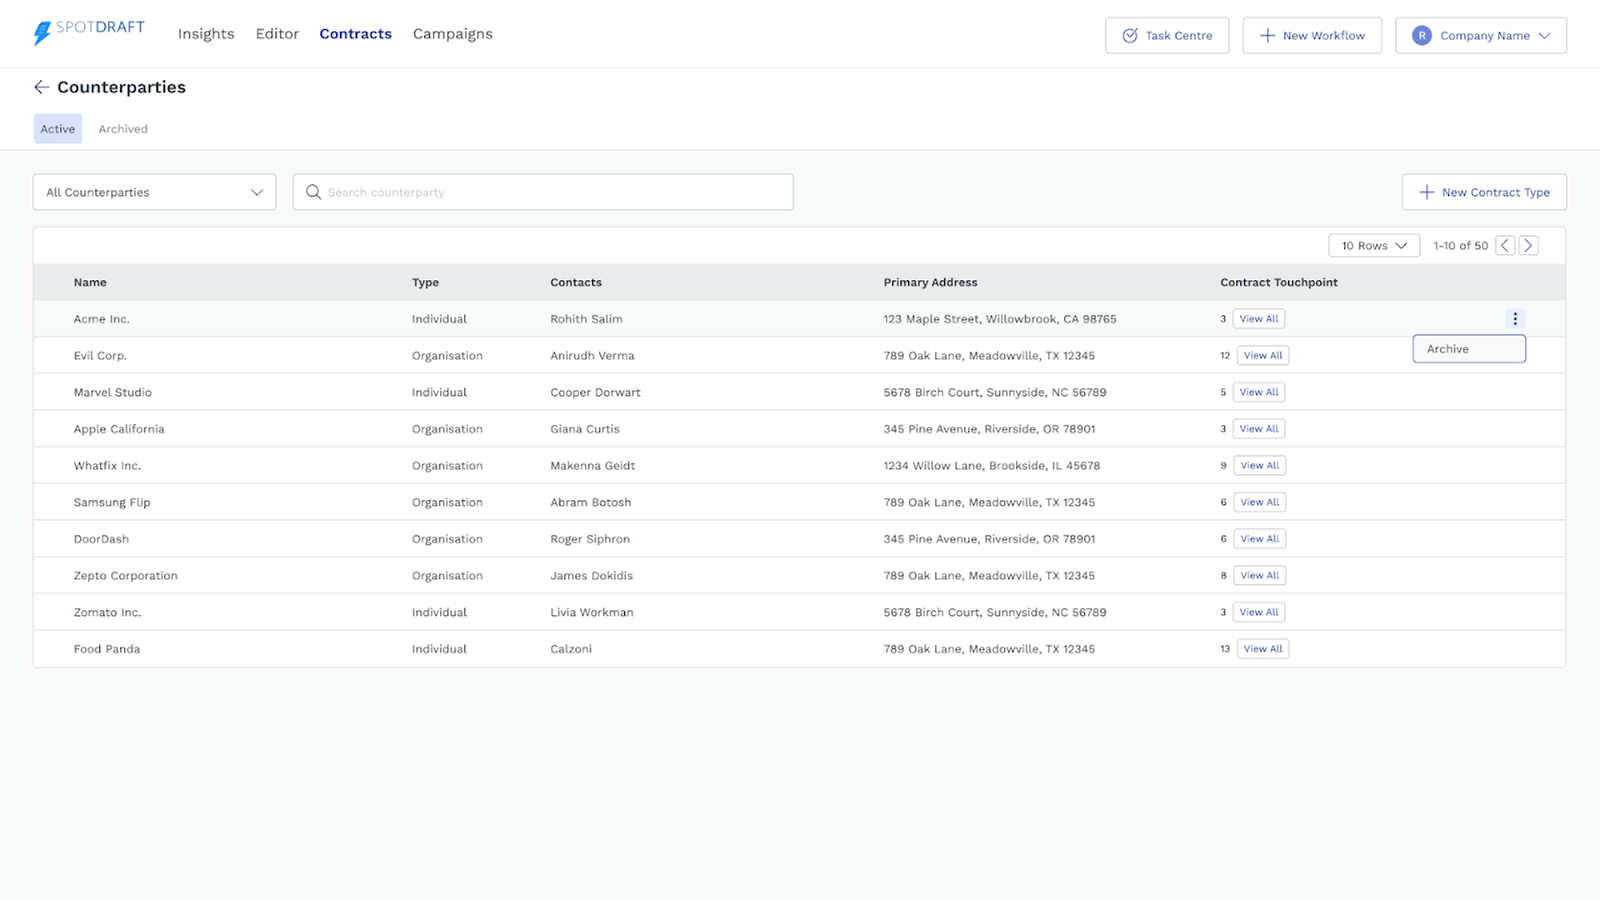Start a New Workflow
The width and height of the screenshot is (1600, 900).
[x=1312, y=35]
